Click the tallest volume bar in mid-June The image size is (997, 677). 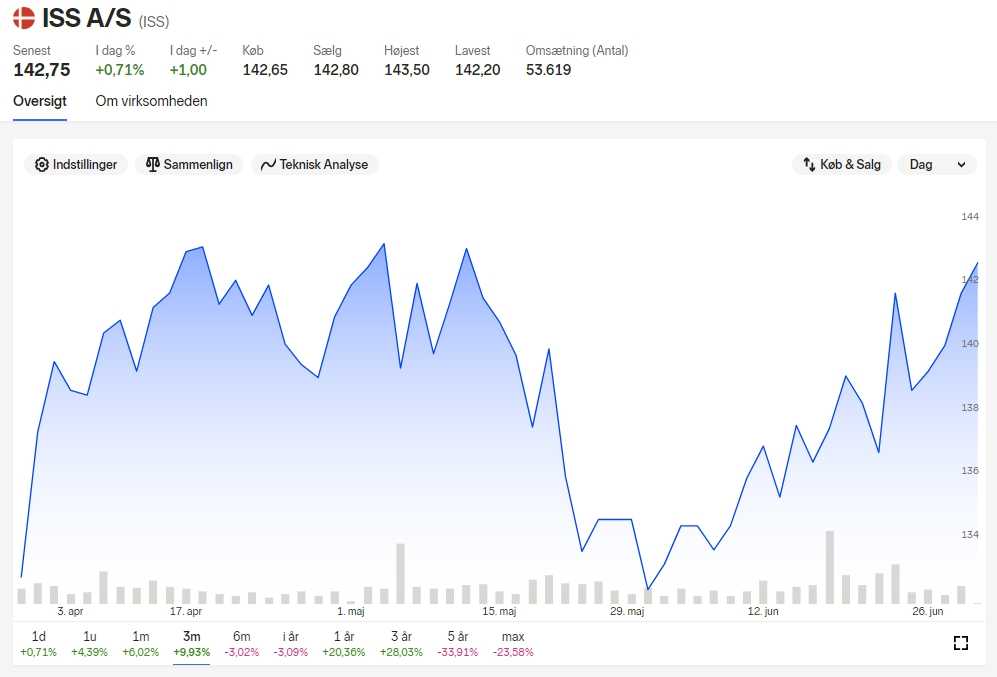point(830,567)
